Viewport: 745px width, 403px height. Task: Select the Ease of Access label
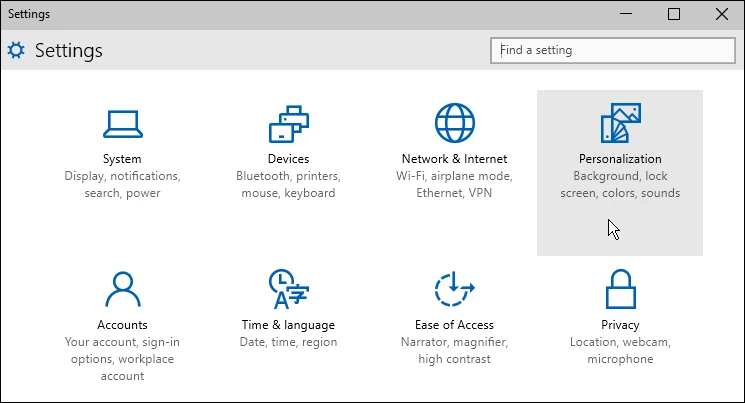tap(454, 325)
